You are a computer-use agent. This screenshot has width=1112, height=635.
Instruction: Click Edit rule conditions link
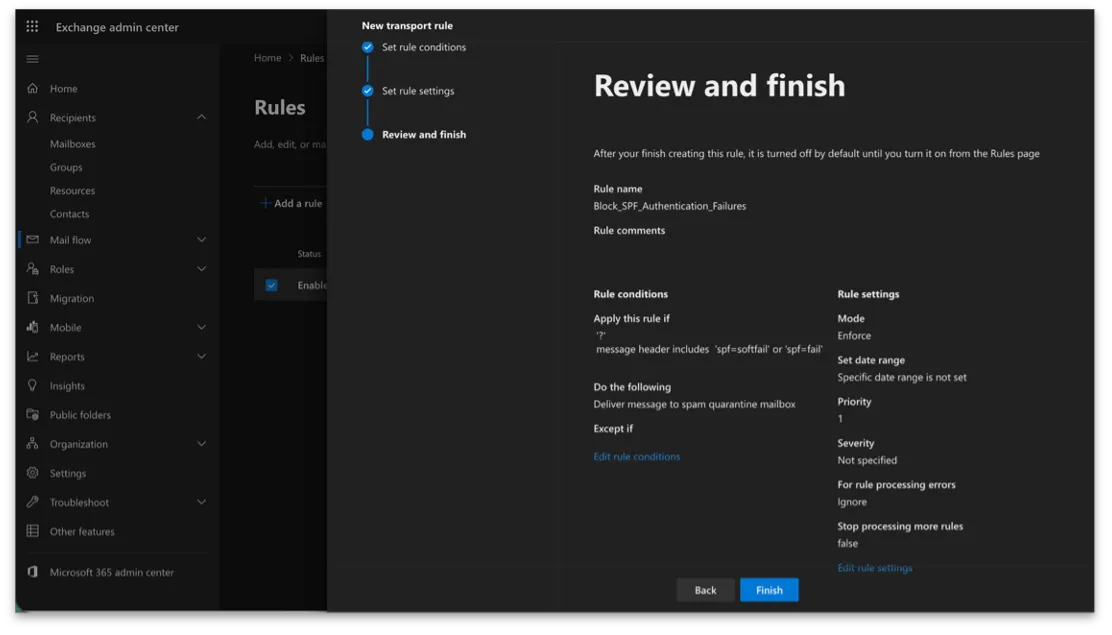click(x=637, y=457)
